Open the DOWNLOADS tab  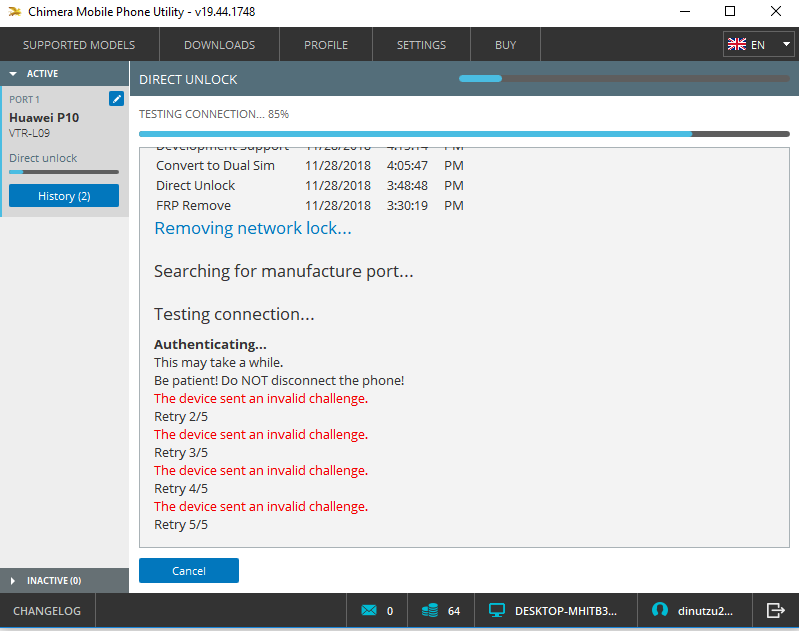pos(220,45)
